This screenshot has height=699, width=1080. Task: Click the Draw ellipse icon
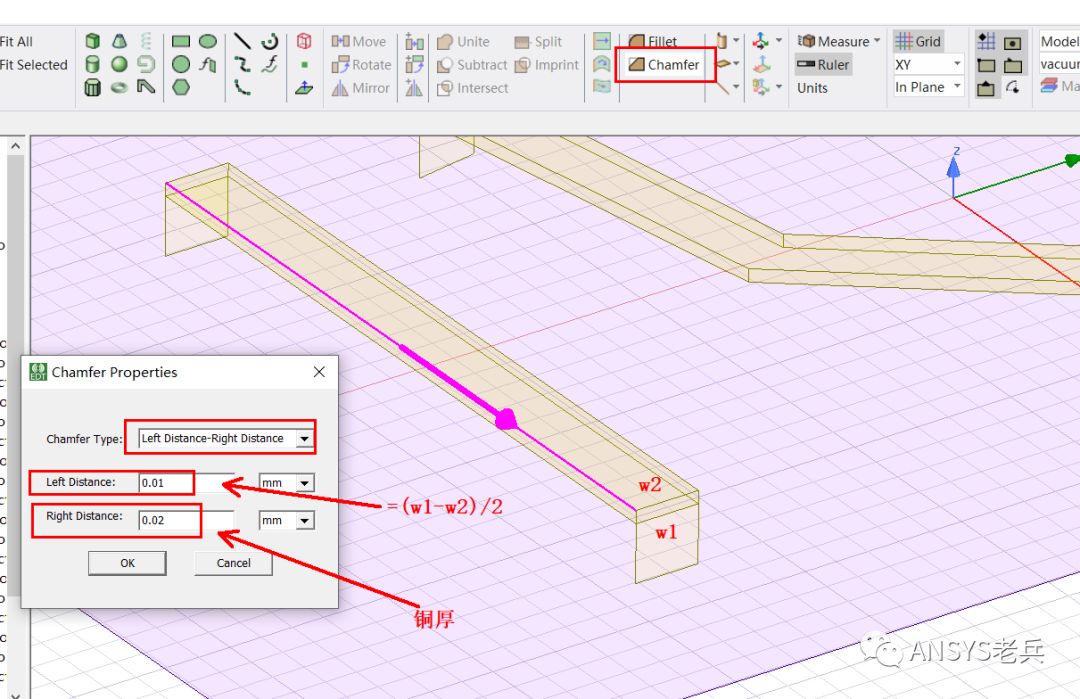coord(208,41)
